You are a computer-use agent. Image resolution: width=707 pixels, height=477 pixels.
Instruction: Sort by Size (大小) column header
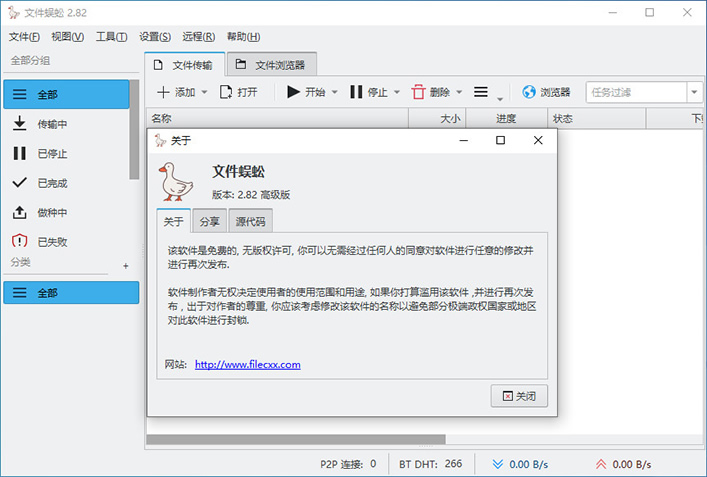[x=437, y=119]
